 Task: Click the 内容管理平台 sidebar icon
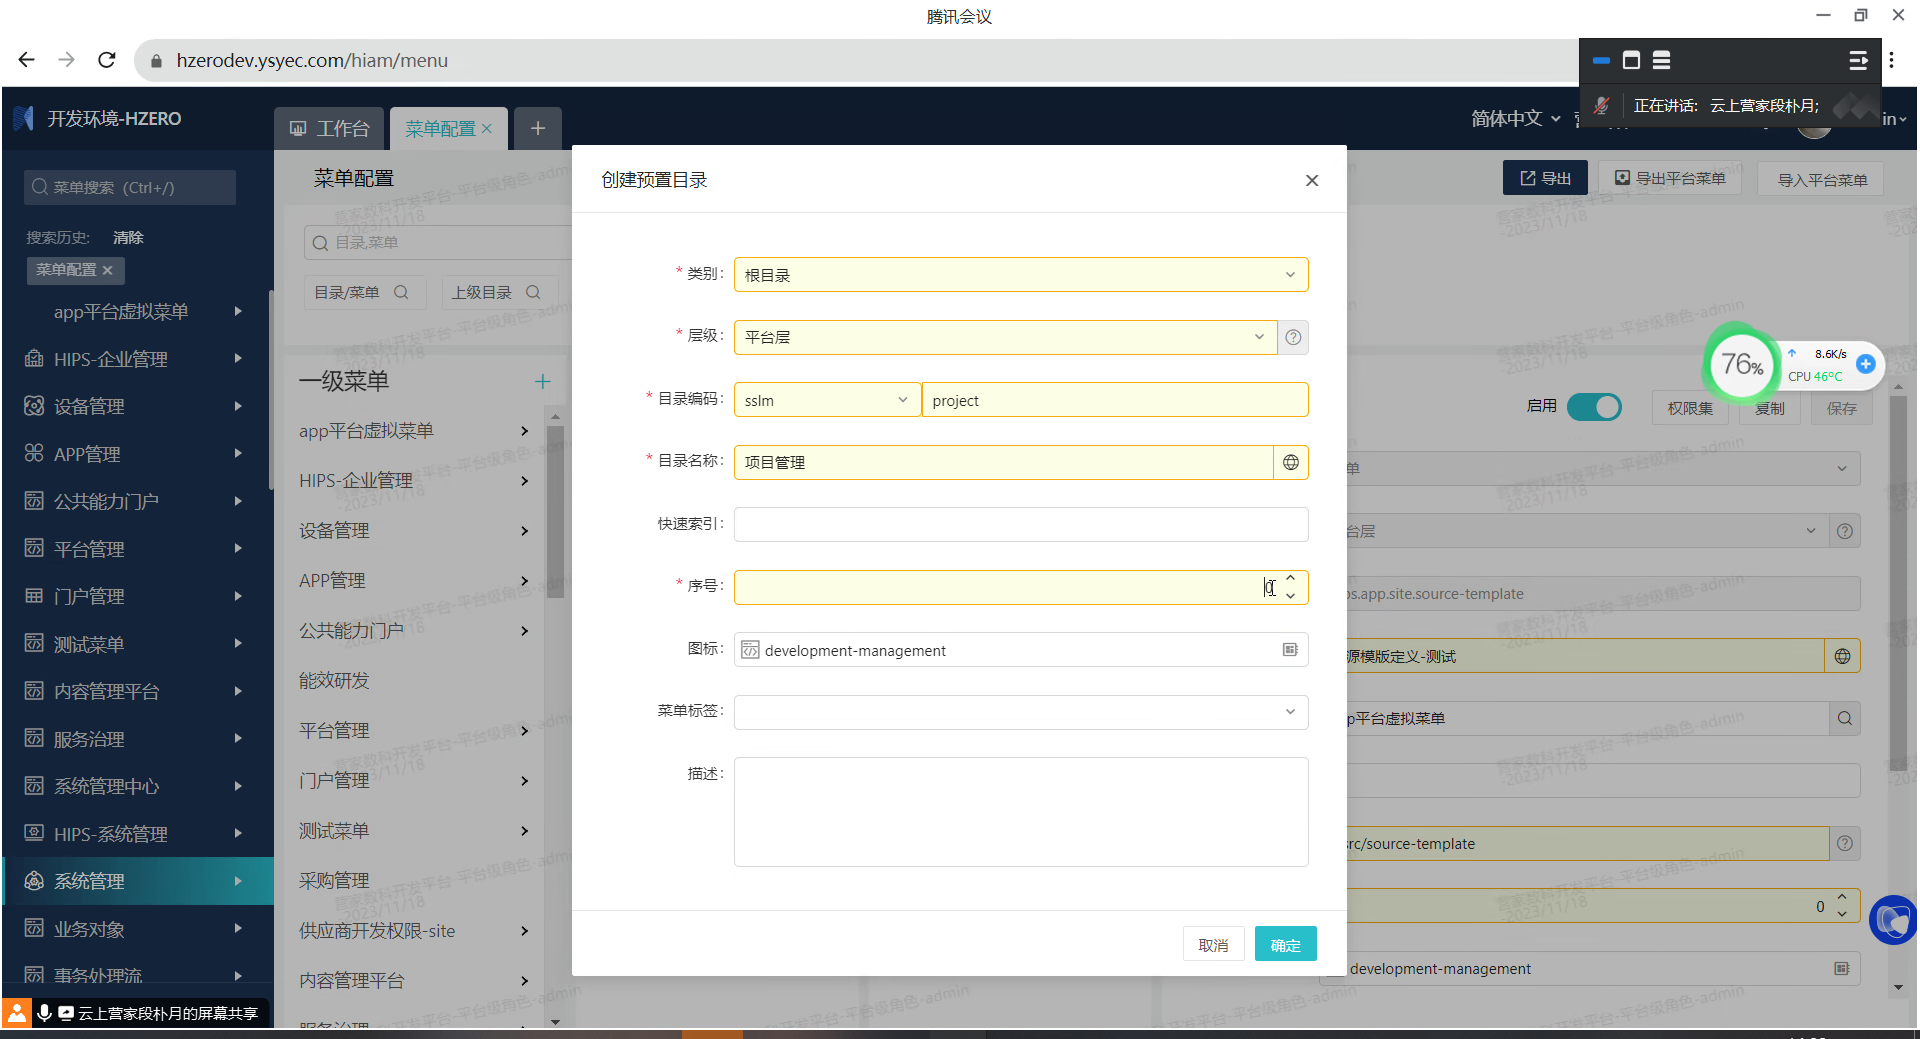[34, 691]
